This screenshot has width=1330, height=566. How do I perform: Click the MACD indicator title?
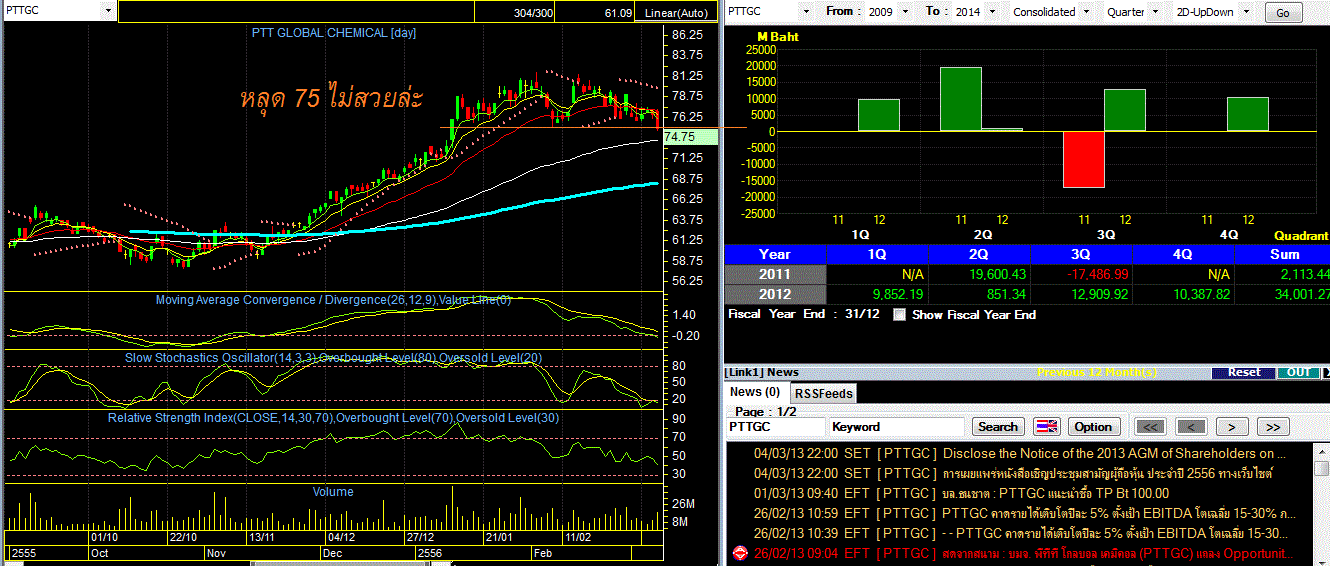(333, 300)
